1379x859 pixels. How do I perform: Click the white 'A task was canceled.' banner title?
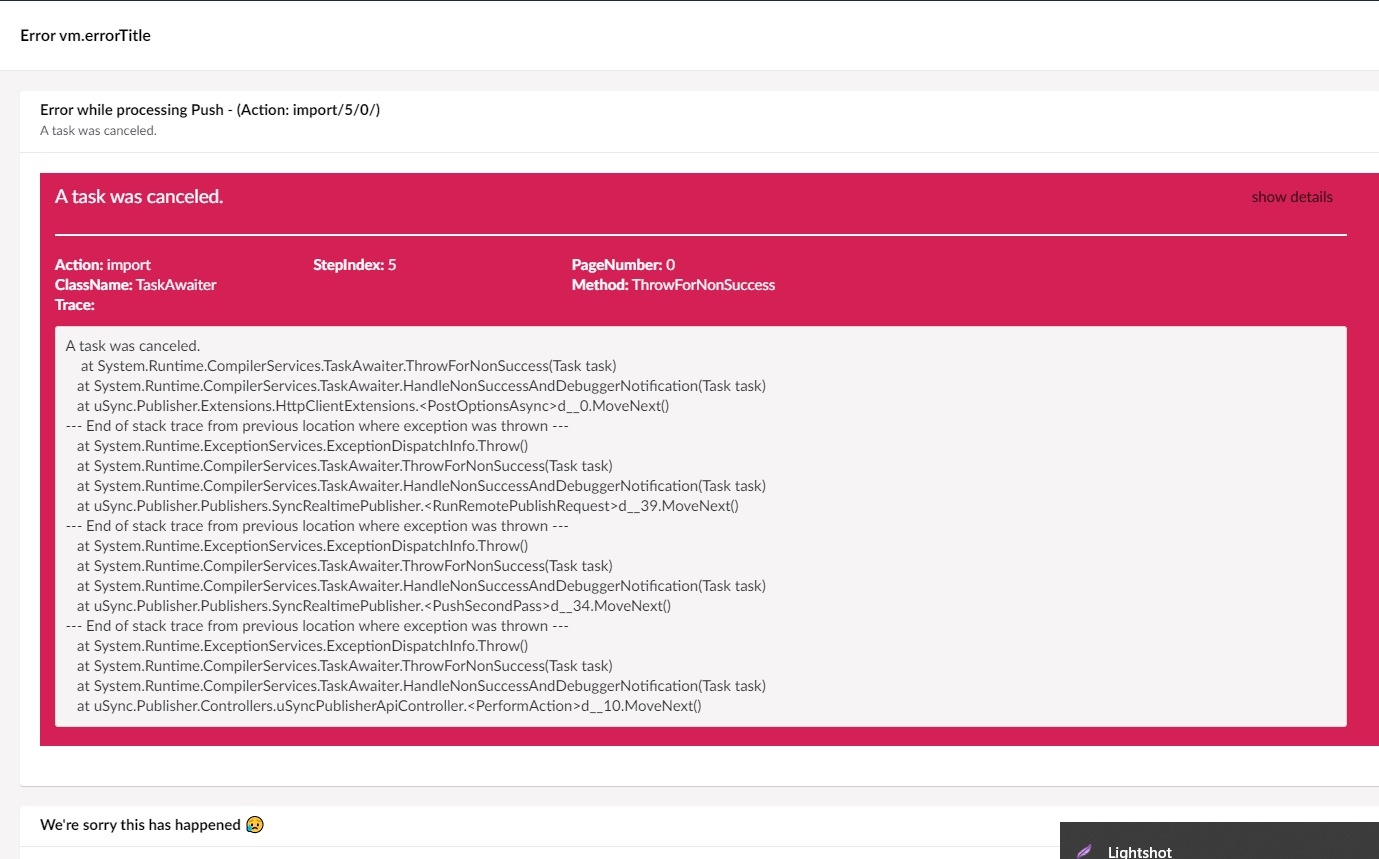[139, 197]
